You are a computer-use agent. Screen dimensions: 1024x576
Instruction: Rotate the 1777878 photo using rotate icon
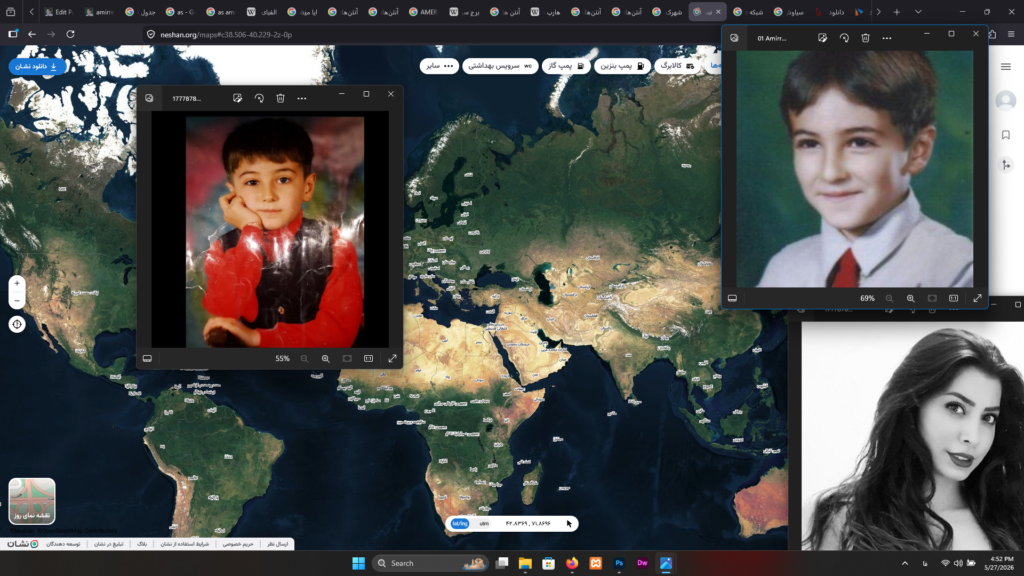[259, 98]
